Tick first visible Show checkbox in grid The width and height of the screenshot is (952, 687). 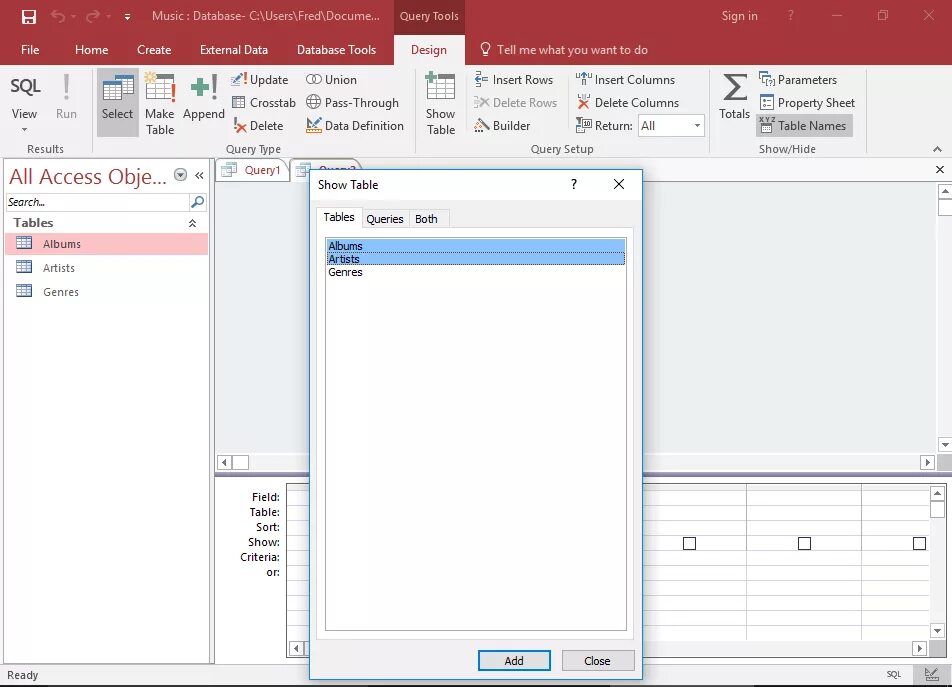click(x=689, y=543)
